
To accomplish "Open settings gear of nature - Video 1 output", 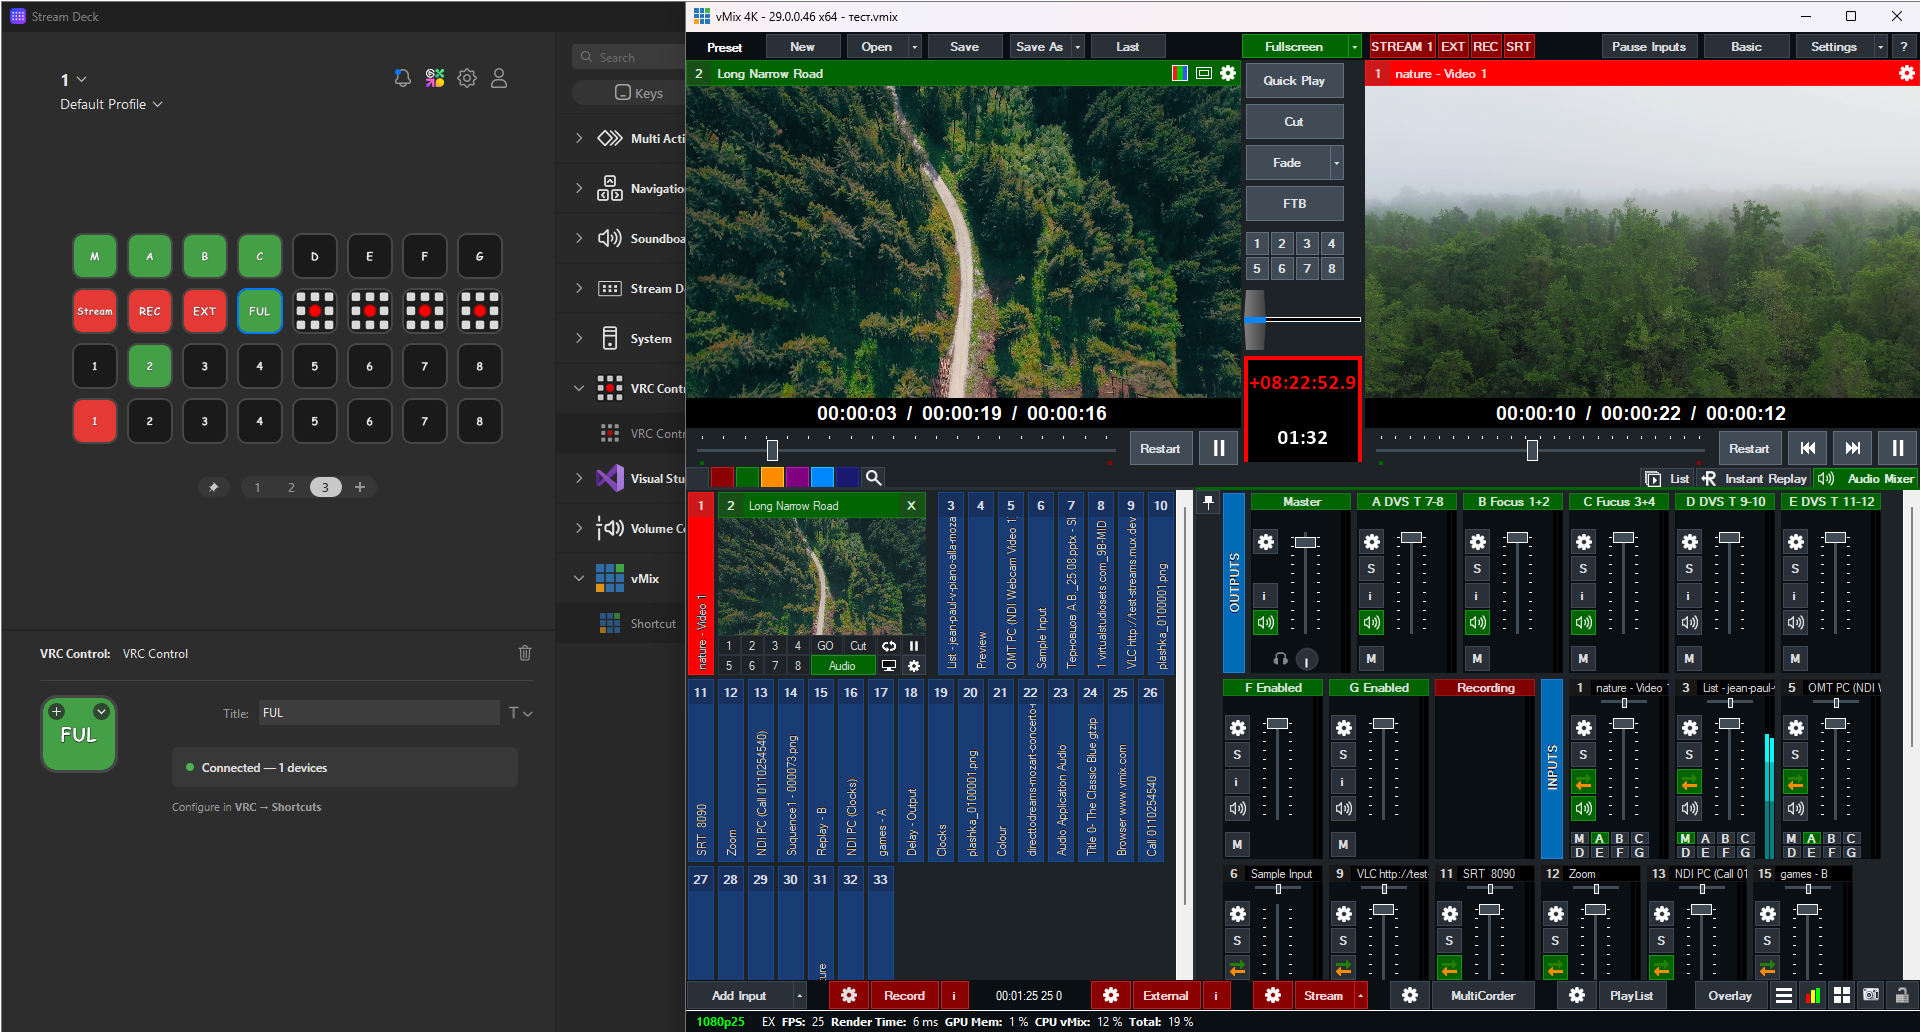I will (x=1907, y=73).
